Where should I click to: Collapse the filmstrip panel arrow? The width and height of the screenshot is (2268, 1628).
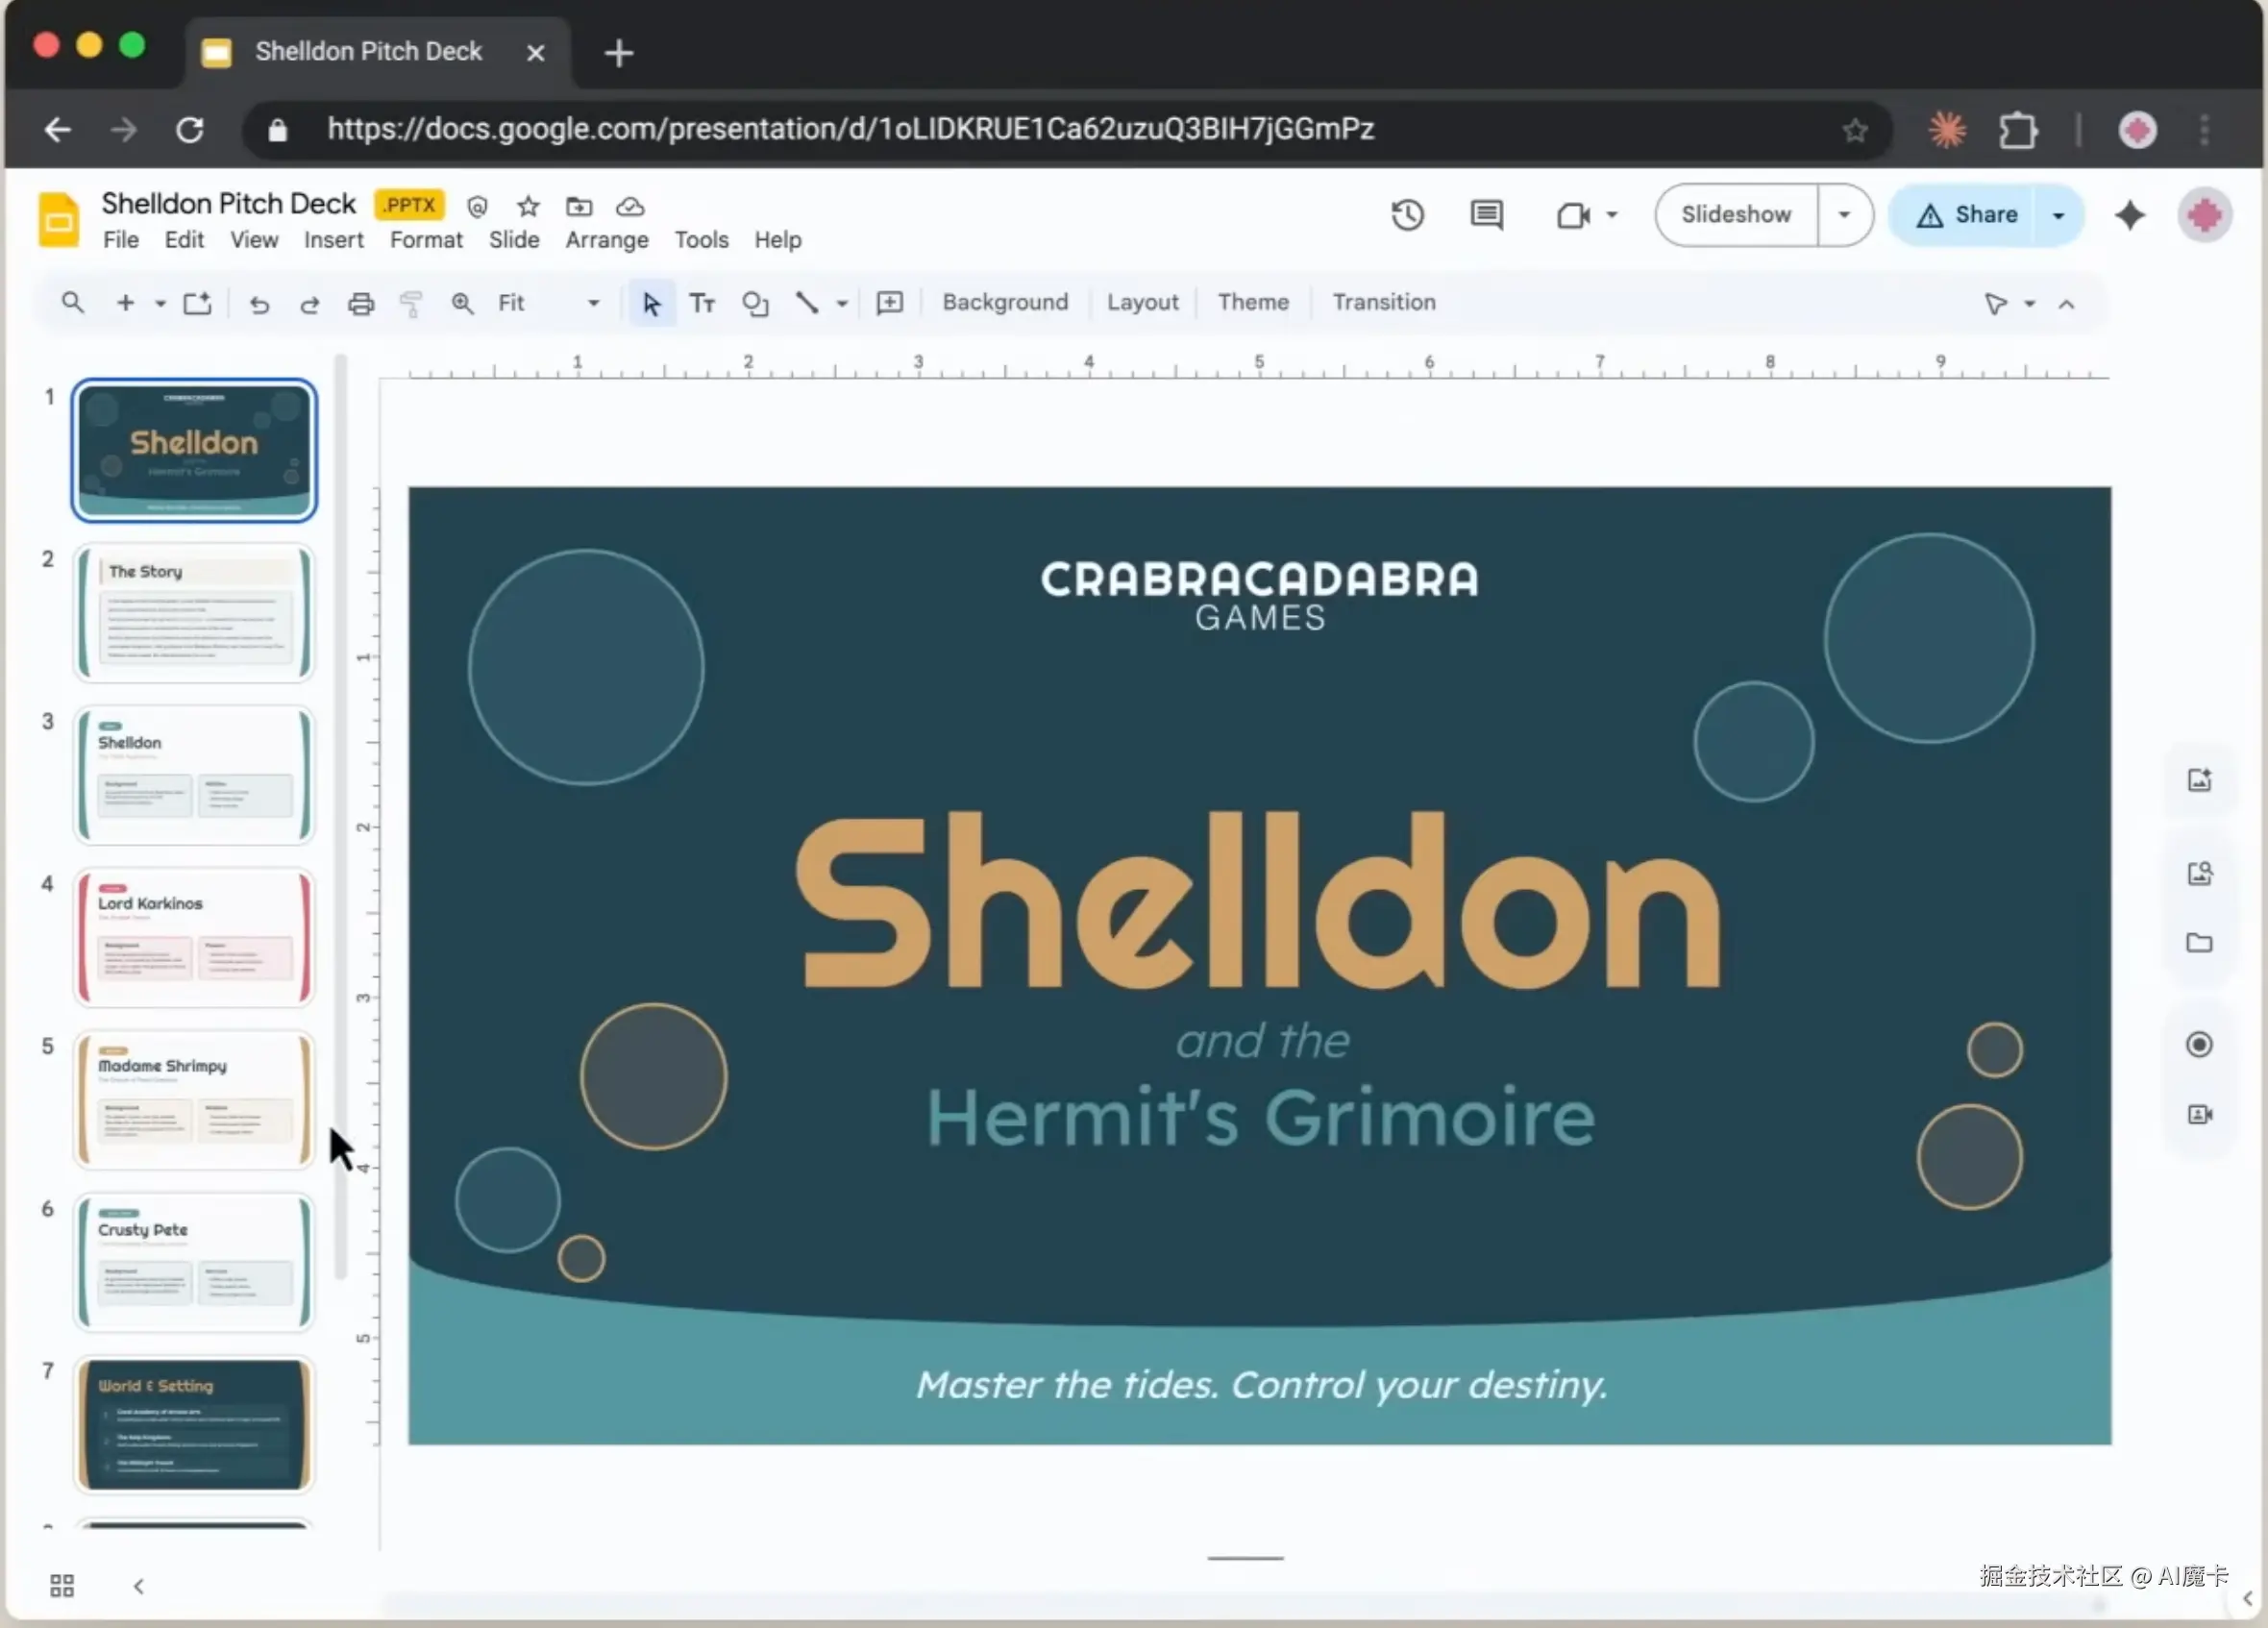[x=139, y=1585]
